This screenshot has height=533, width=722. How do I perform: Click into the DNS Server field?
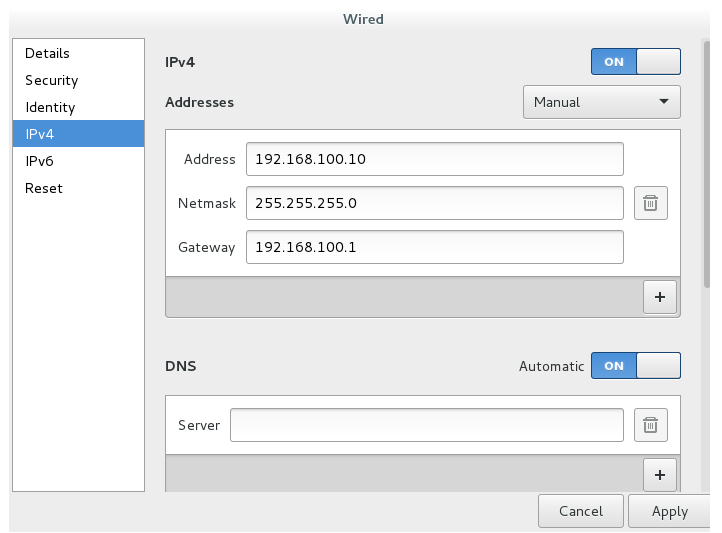(x=427, y=425)
